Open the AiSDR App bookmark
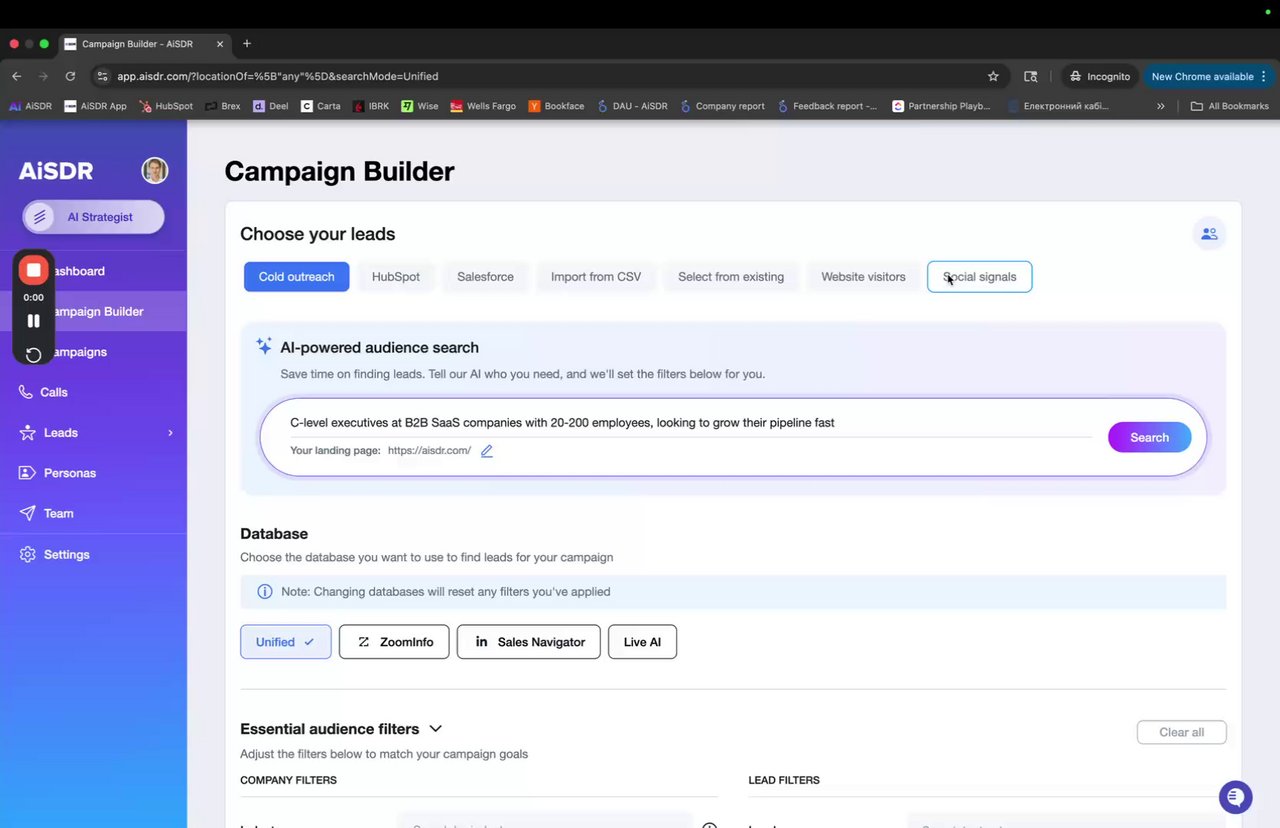The image size is (1280, 828). click(x=95, y=106)
